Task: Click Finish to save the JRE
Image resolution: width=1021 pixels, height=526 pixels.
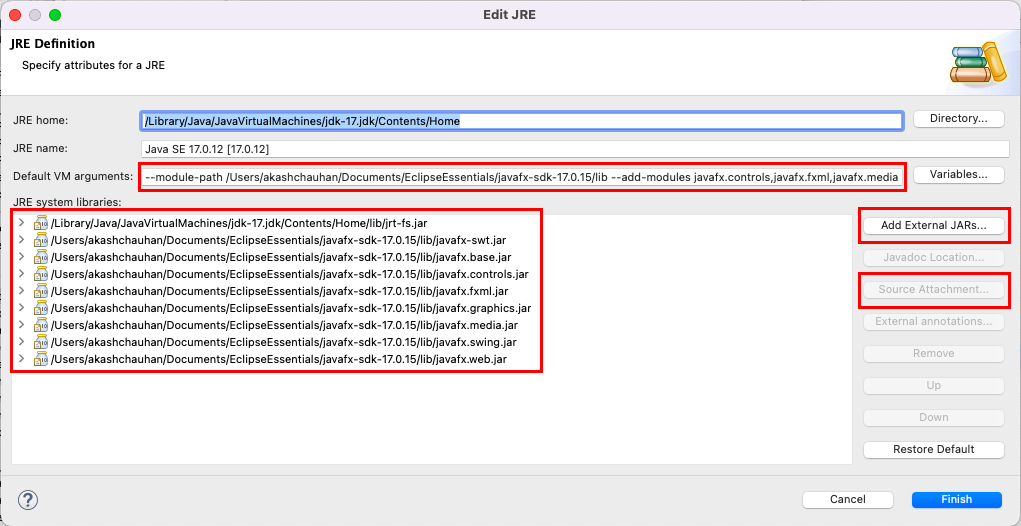Action: [957, 499]
